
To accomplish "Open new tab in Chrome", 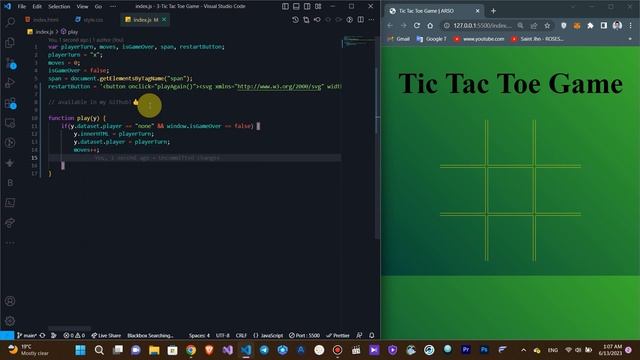I will pos(493,11).
